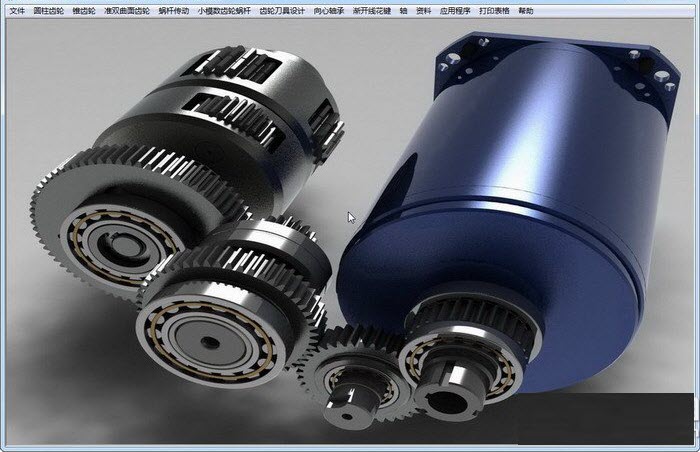This screenshot has height=452, width=700.
Task: Open the 齿轮刀具设计 menu
Action: click(280, 10)
